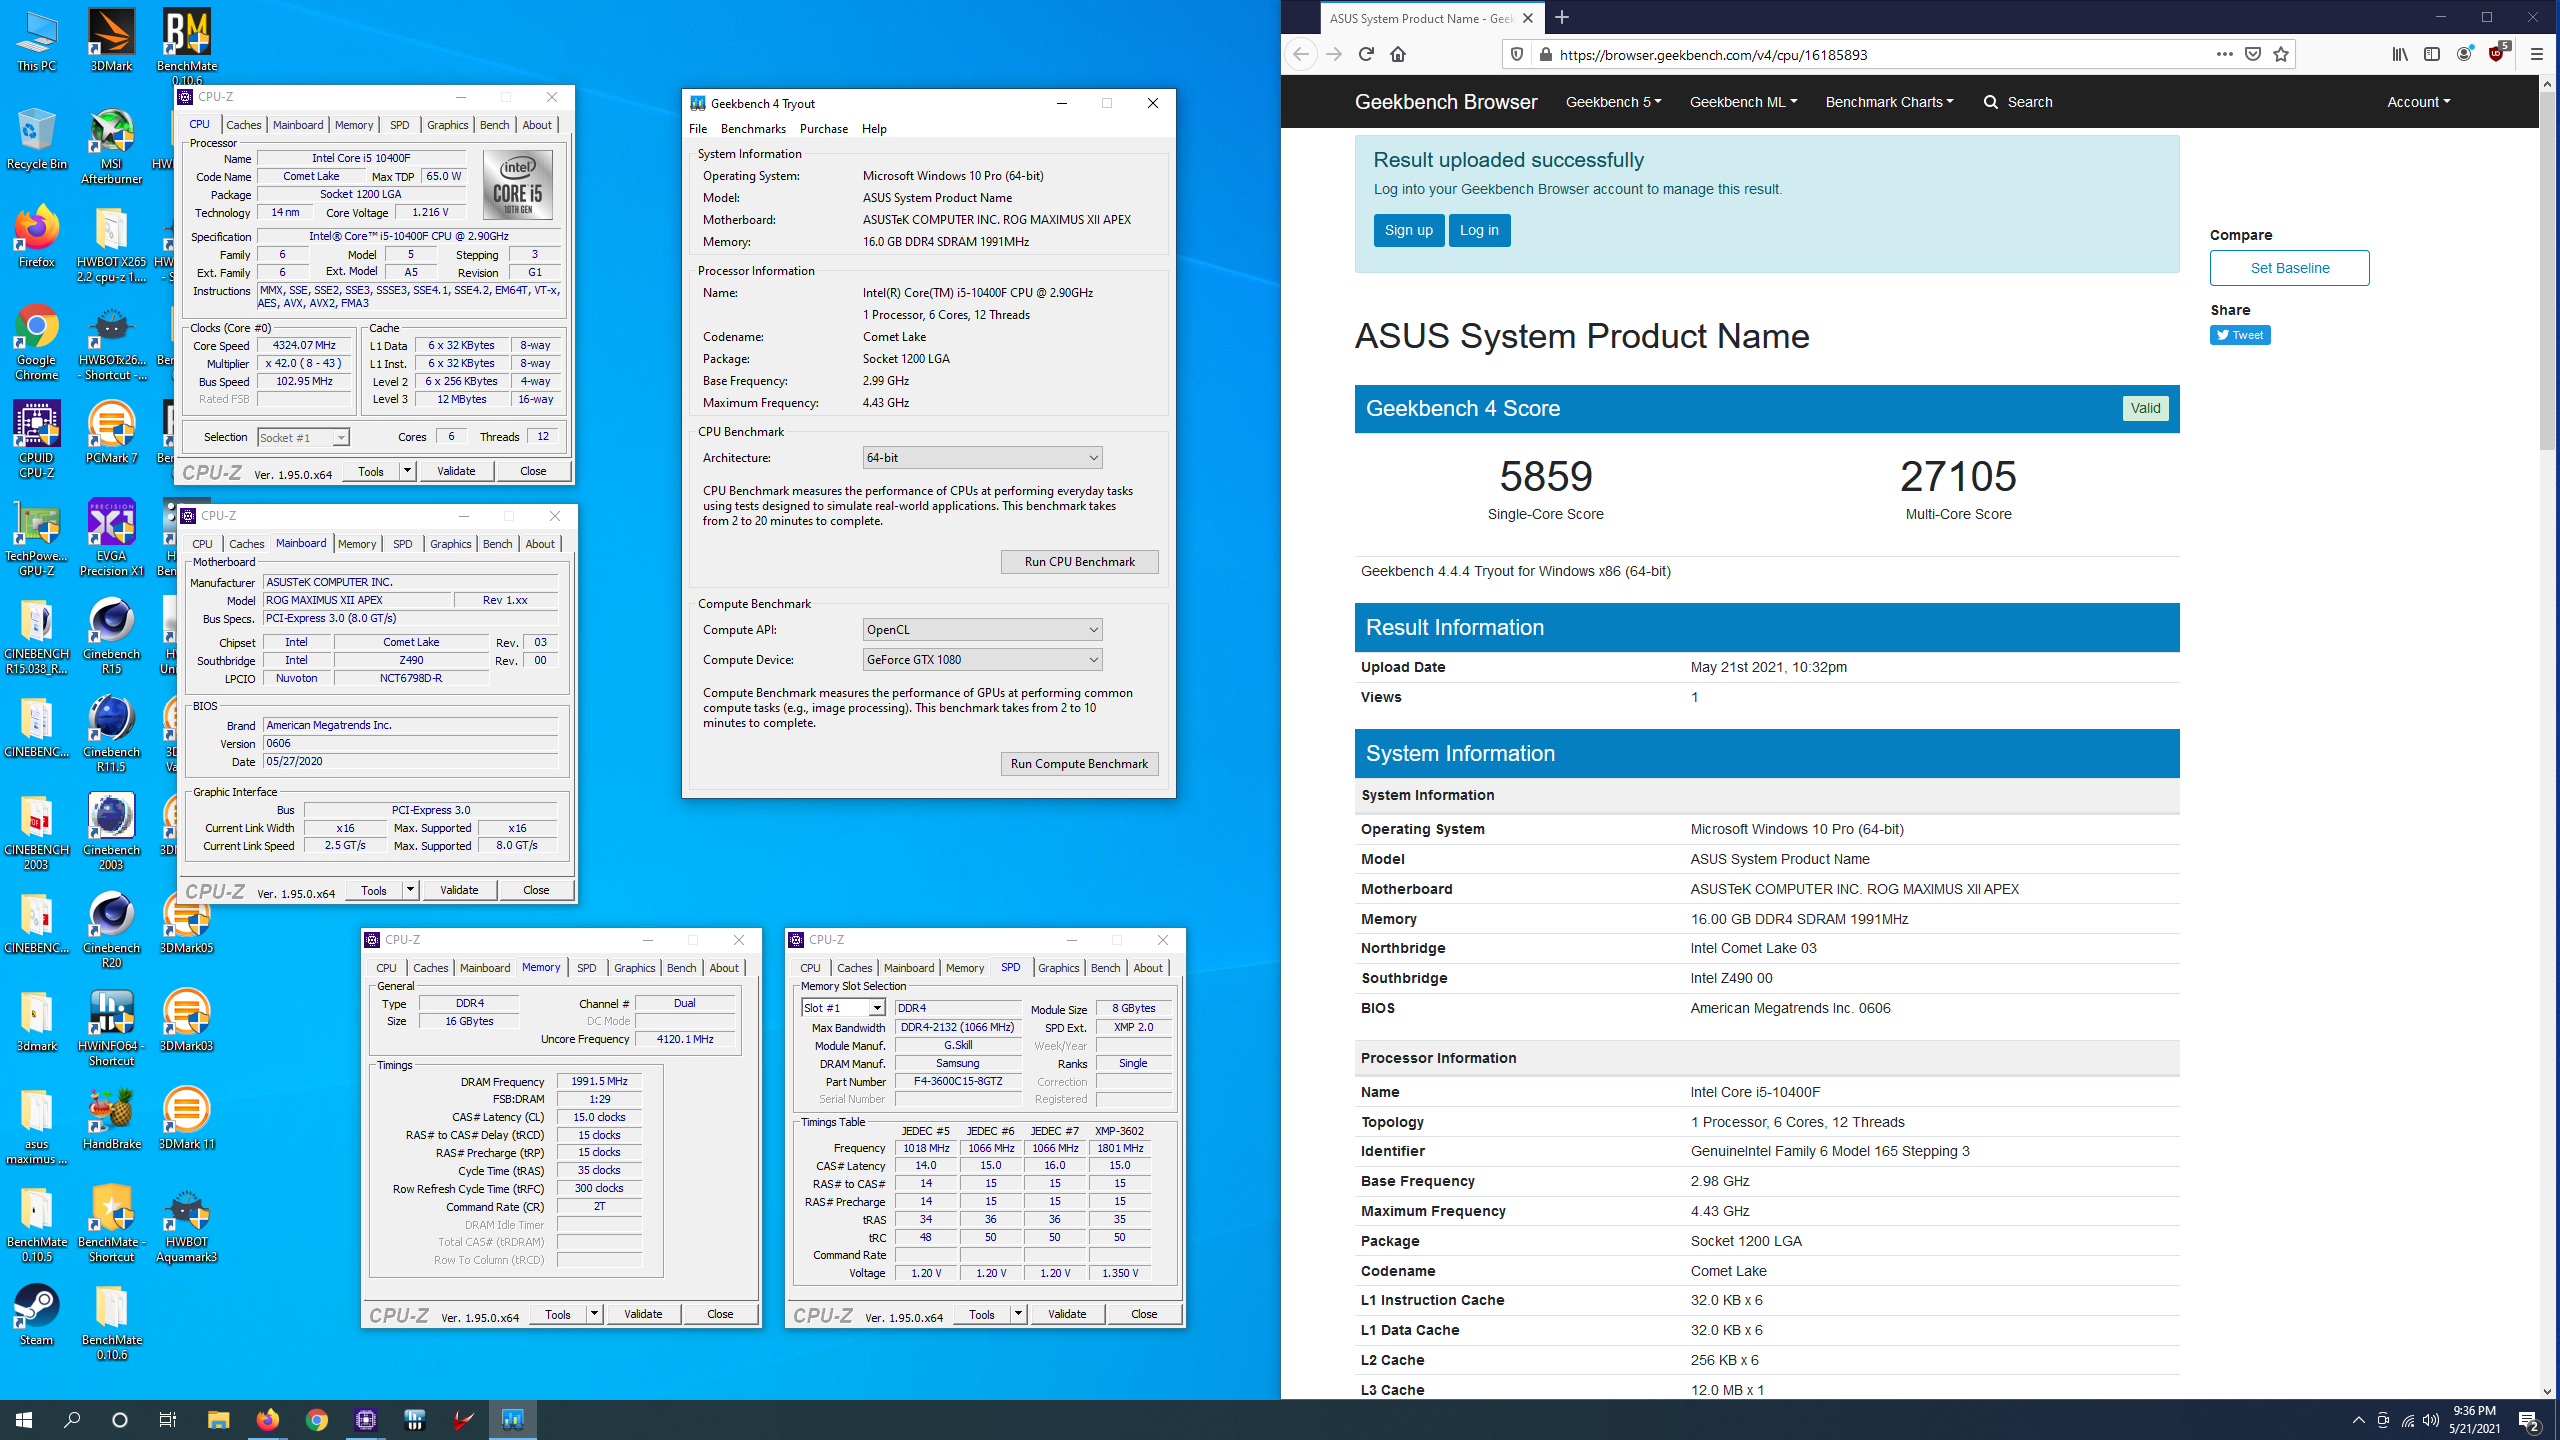
Task: Open File menu in Geekbench 4 Tryout
Action: [x=698, y=129]
